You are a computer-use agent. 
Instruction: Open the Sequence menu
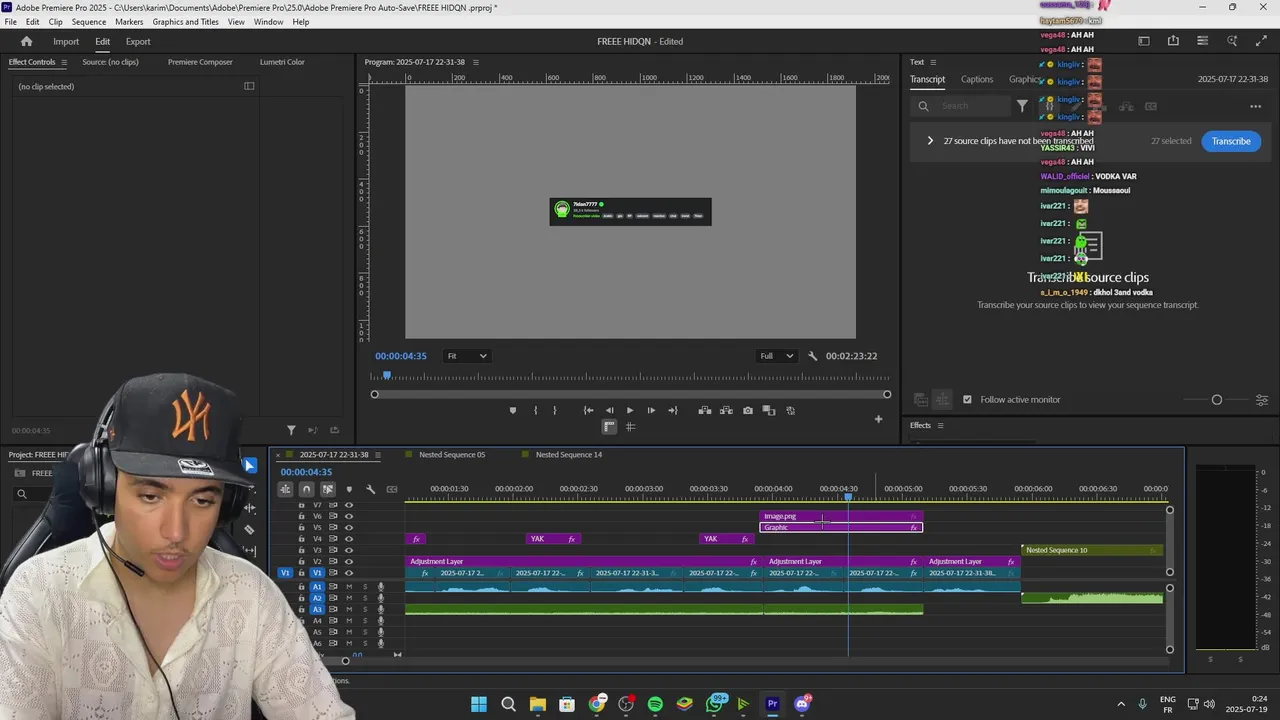(x=89, y=22)
